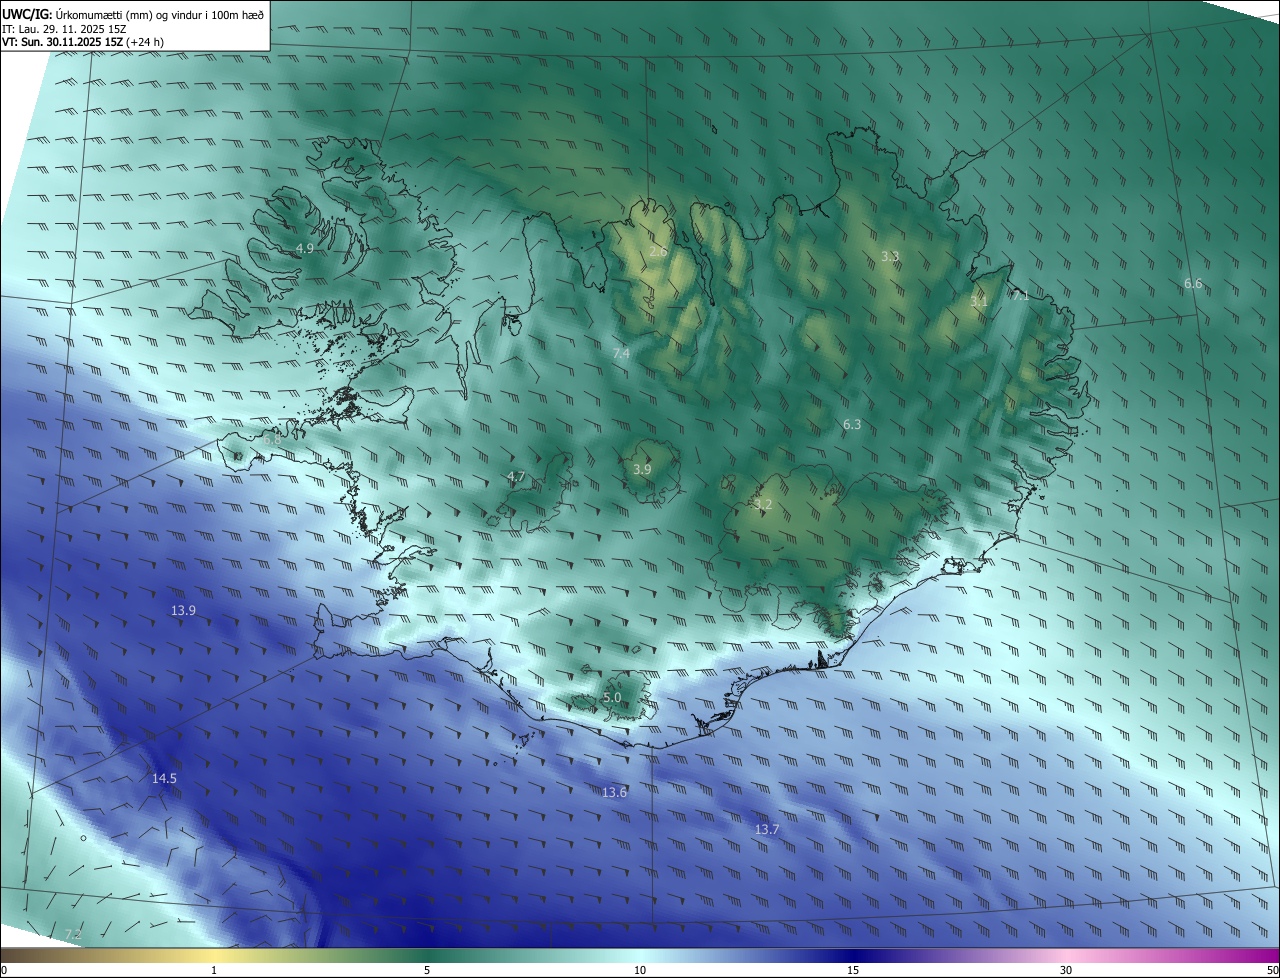Click the color scale tick label 10
The image size is (1280, 978).
(x=640, y=971)
